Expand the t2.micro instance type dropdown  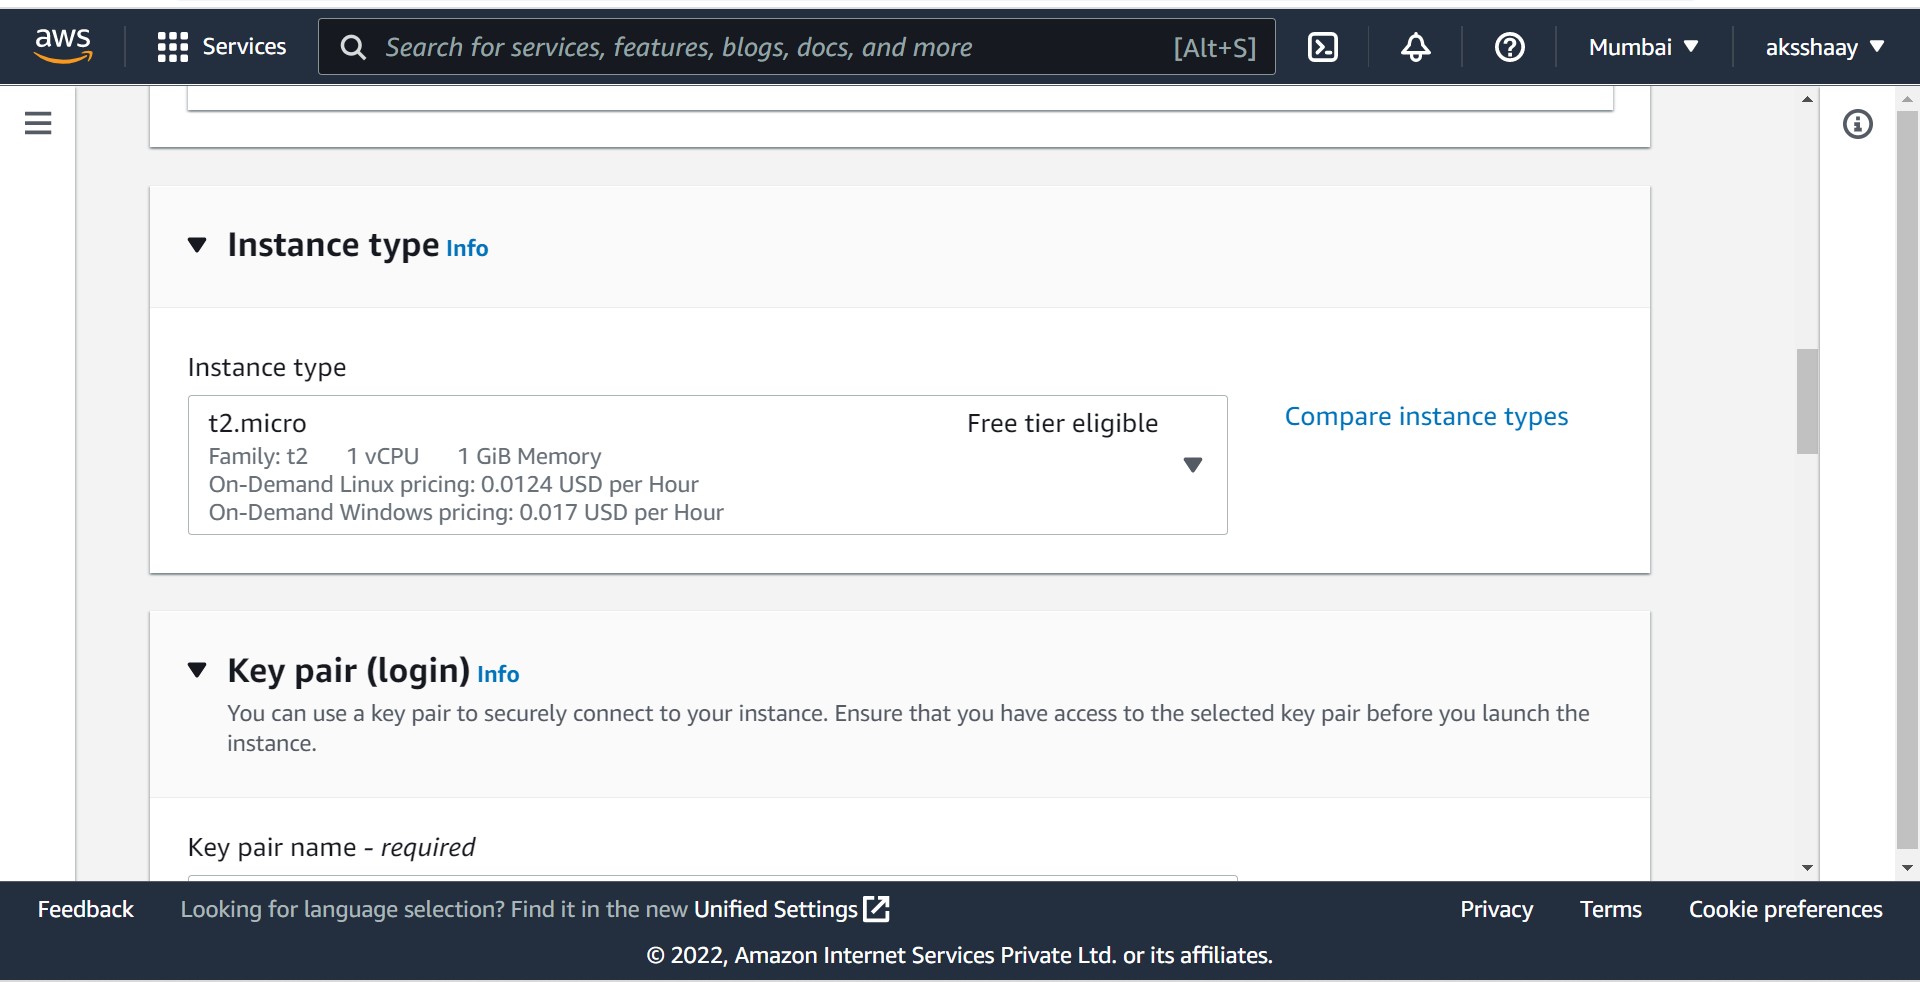click(1192, 465)
